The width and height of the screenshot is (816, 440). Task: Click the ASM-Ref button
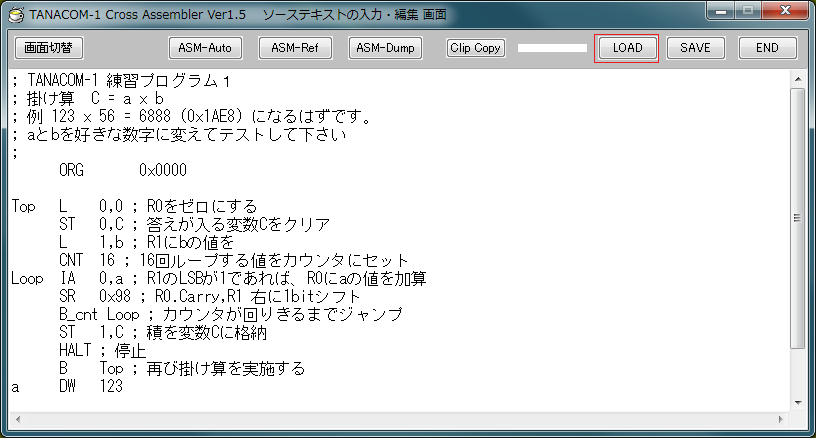295,48
